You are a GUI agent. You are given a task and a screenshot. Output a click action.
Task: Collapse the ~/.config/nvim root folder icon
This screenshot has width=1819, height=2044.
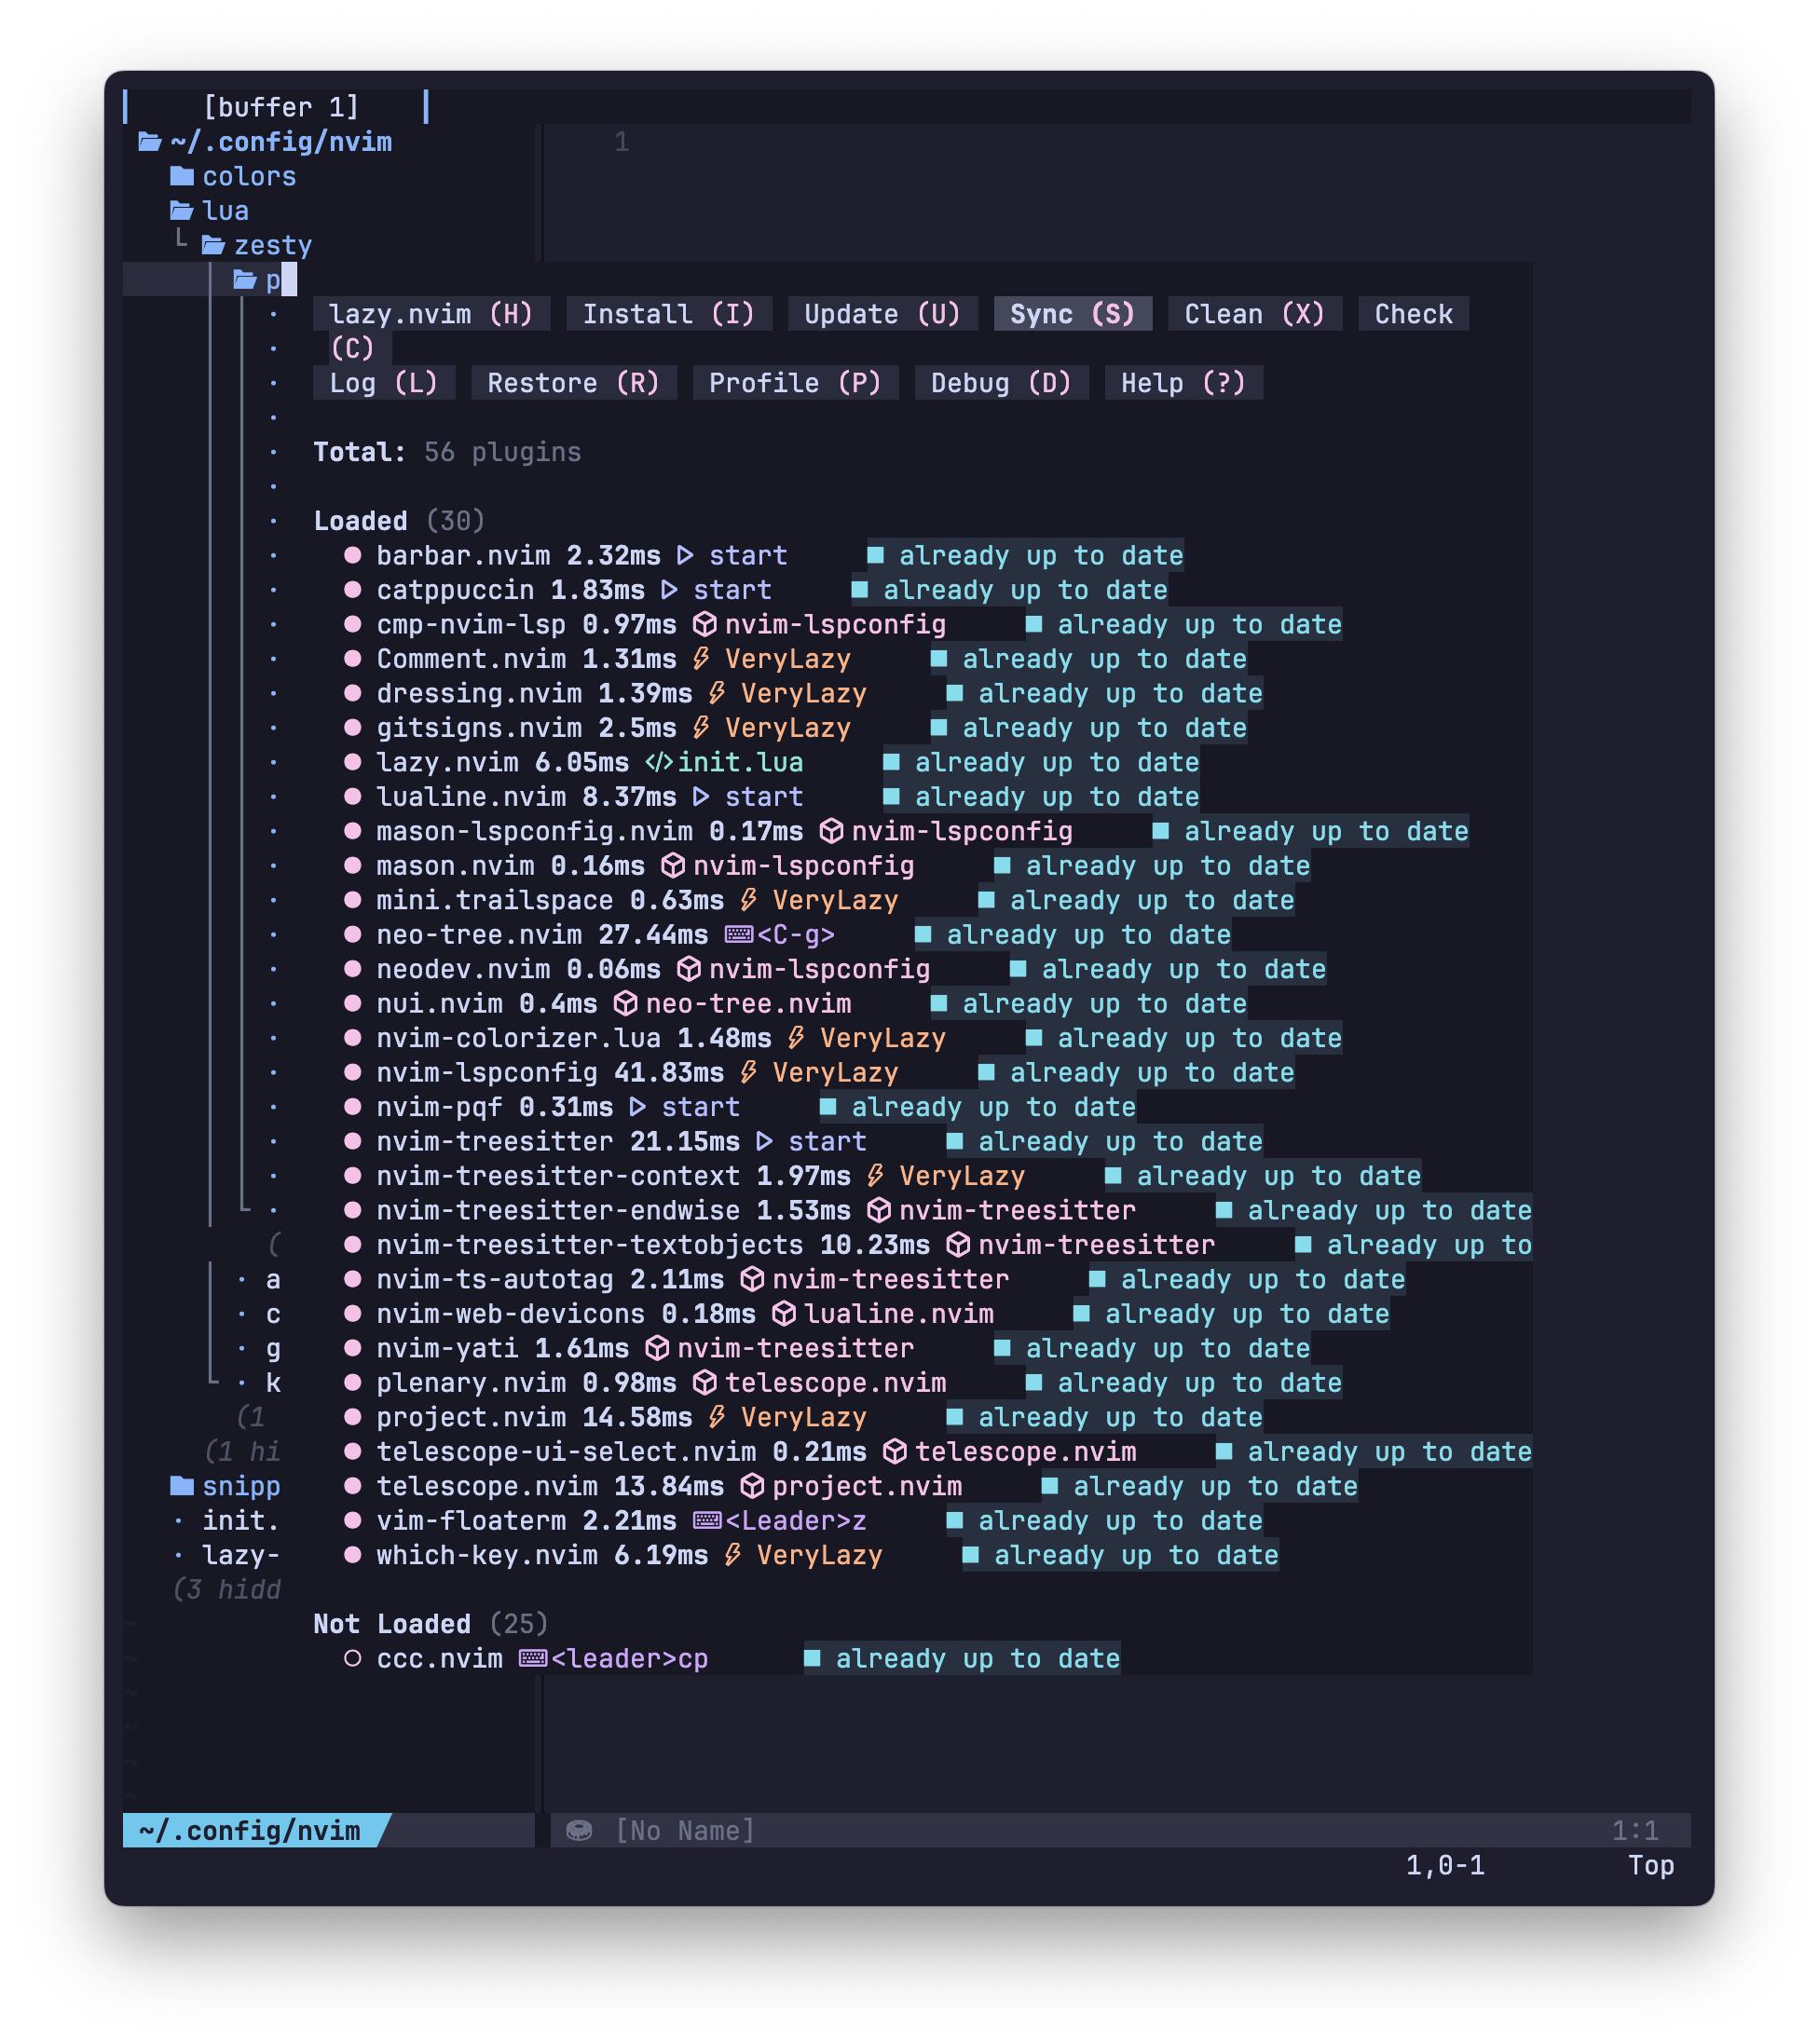150,142
